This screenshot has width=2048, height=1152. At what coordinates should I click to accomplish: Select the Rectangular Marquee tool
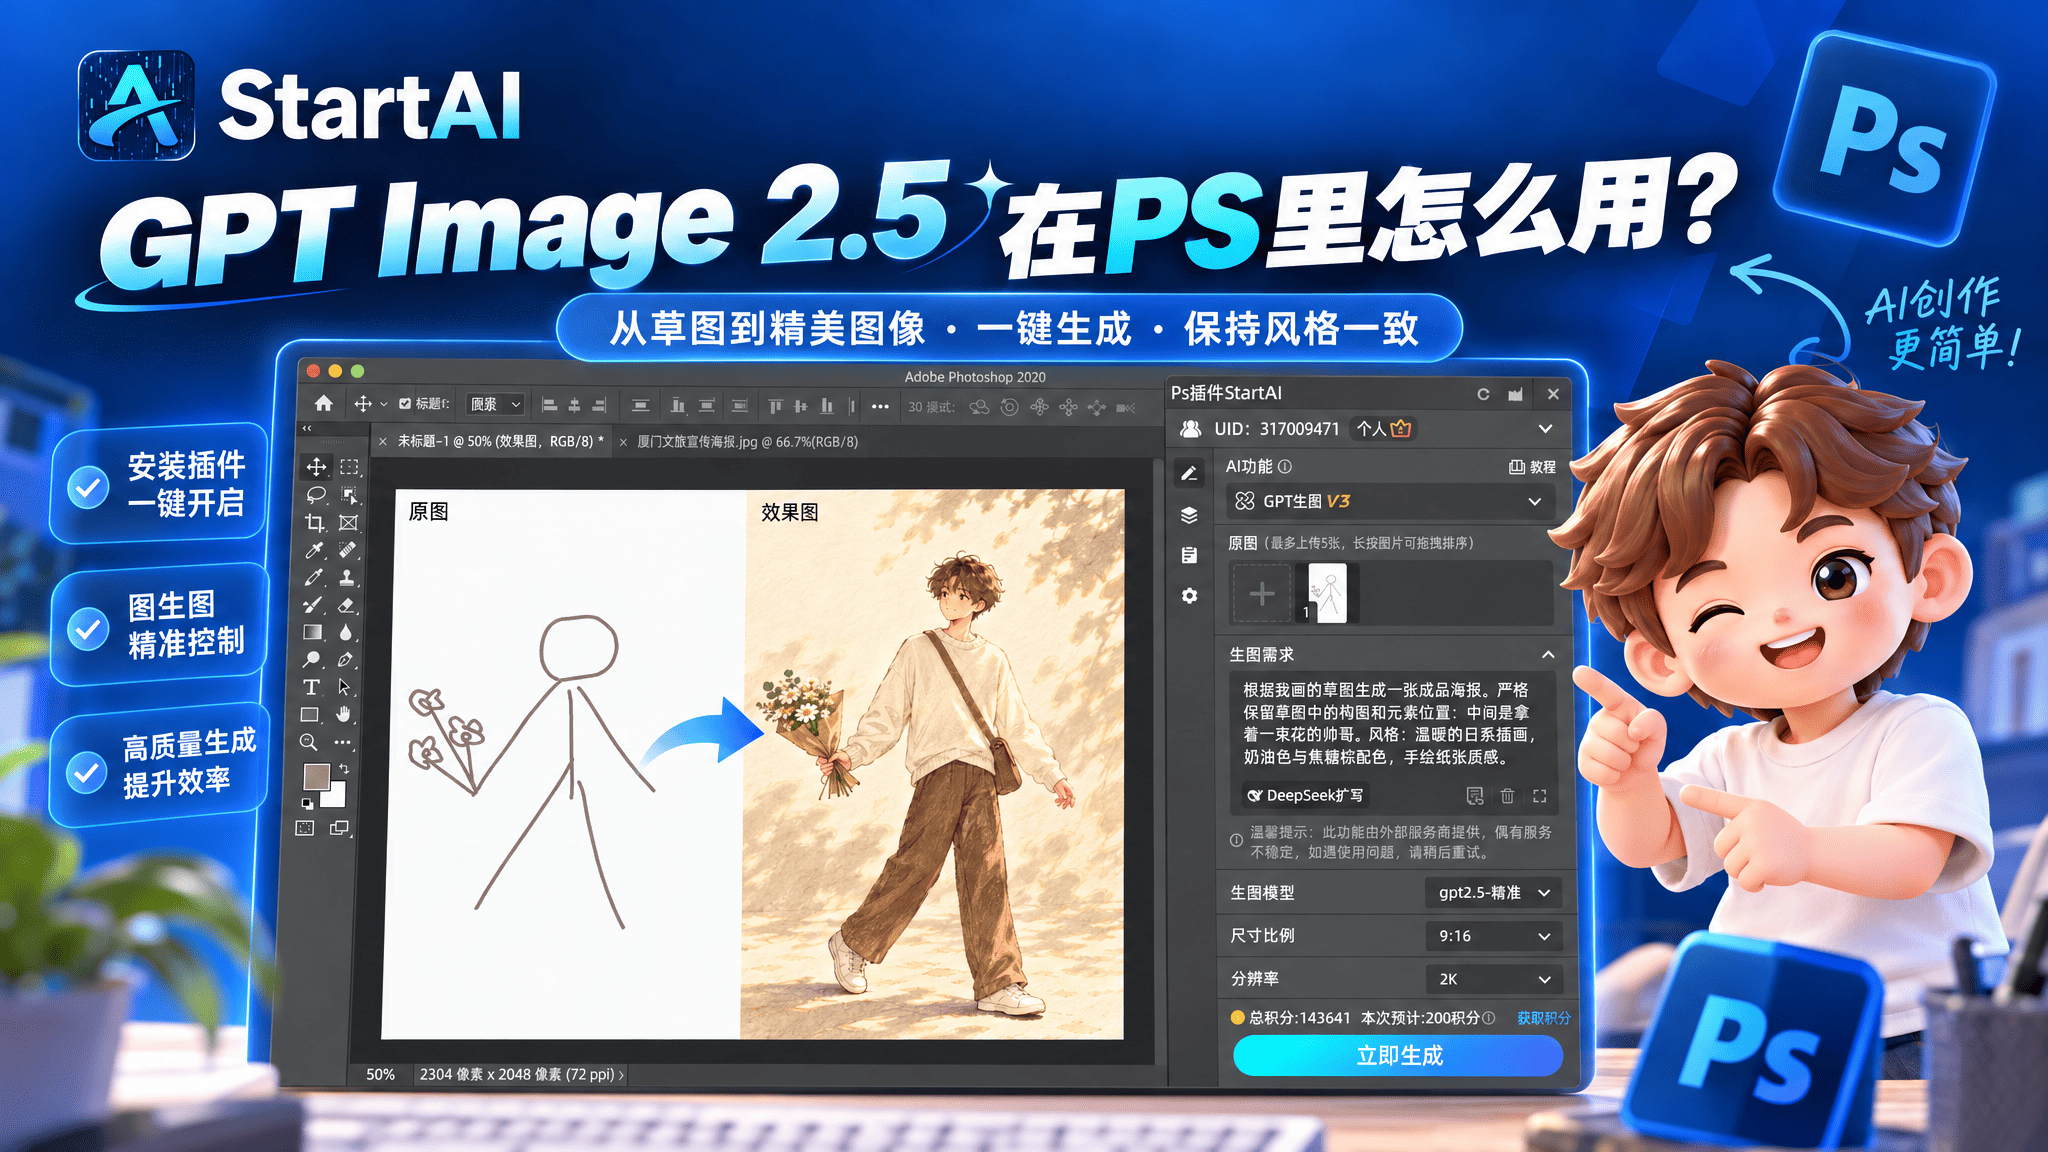coord(349,467)
